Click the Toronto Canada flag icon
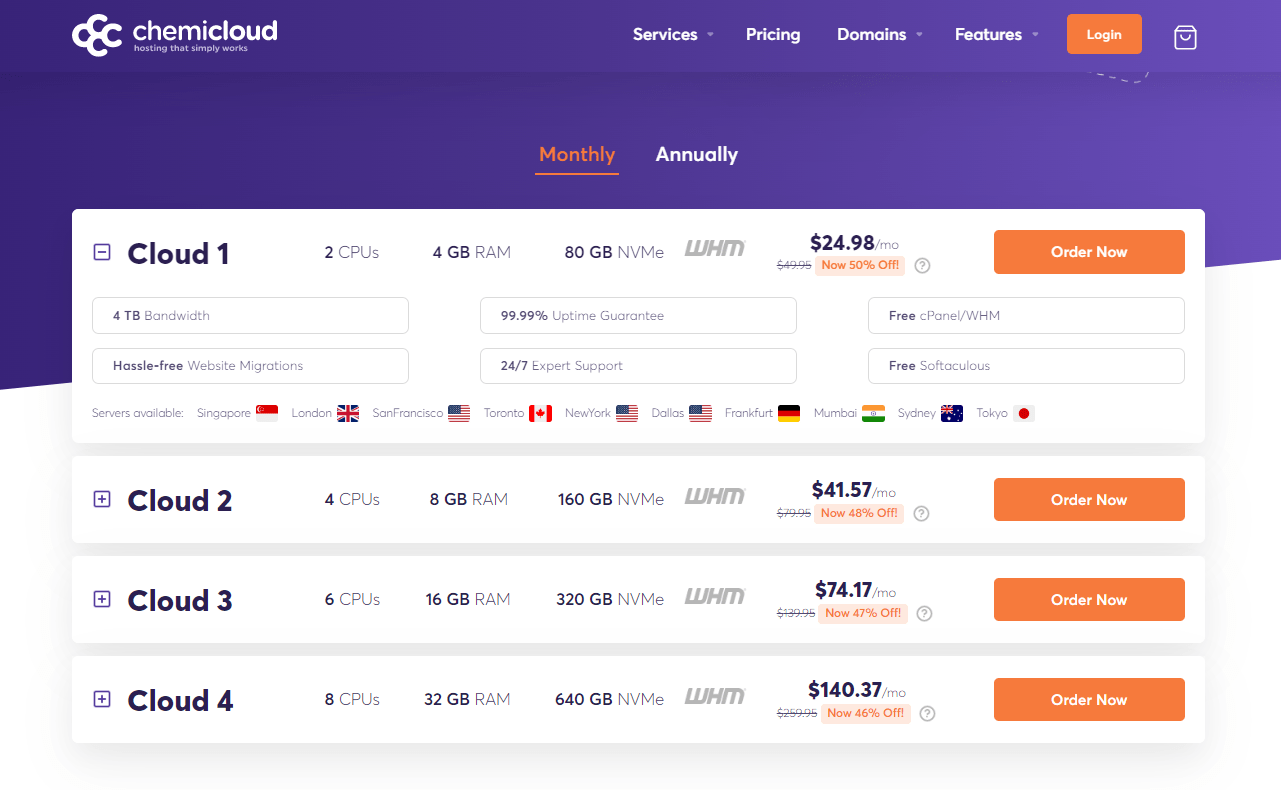The height and width of the screenshot is (790, 1281). point(540,413)
